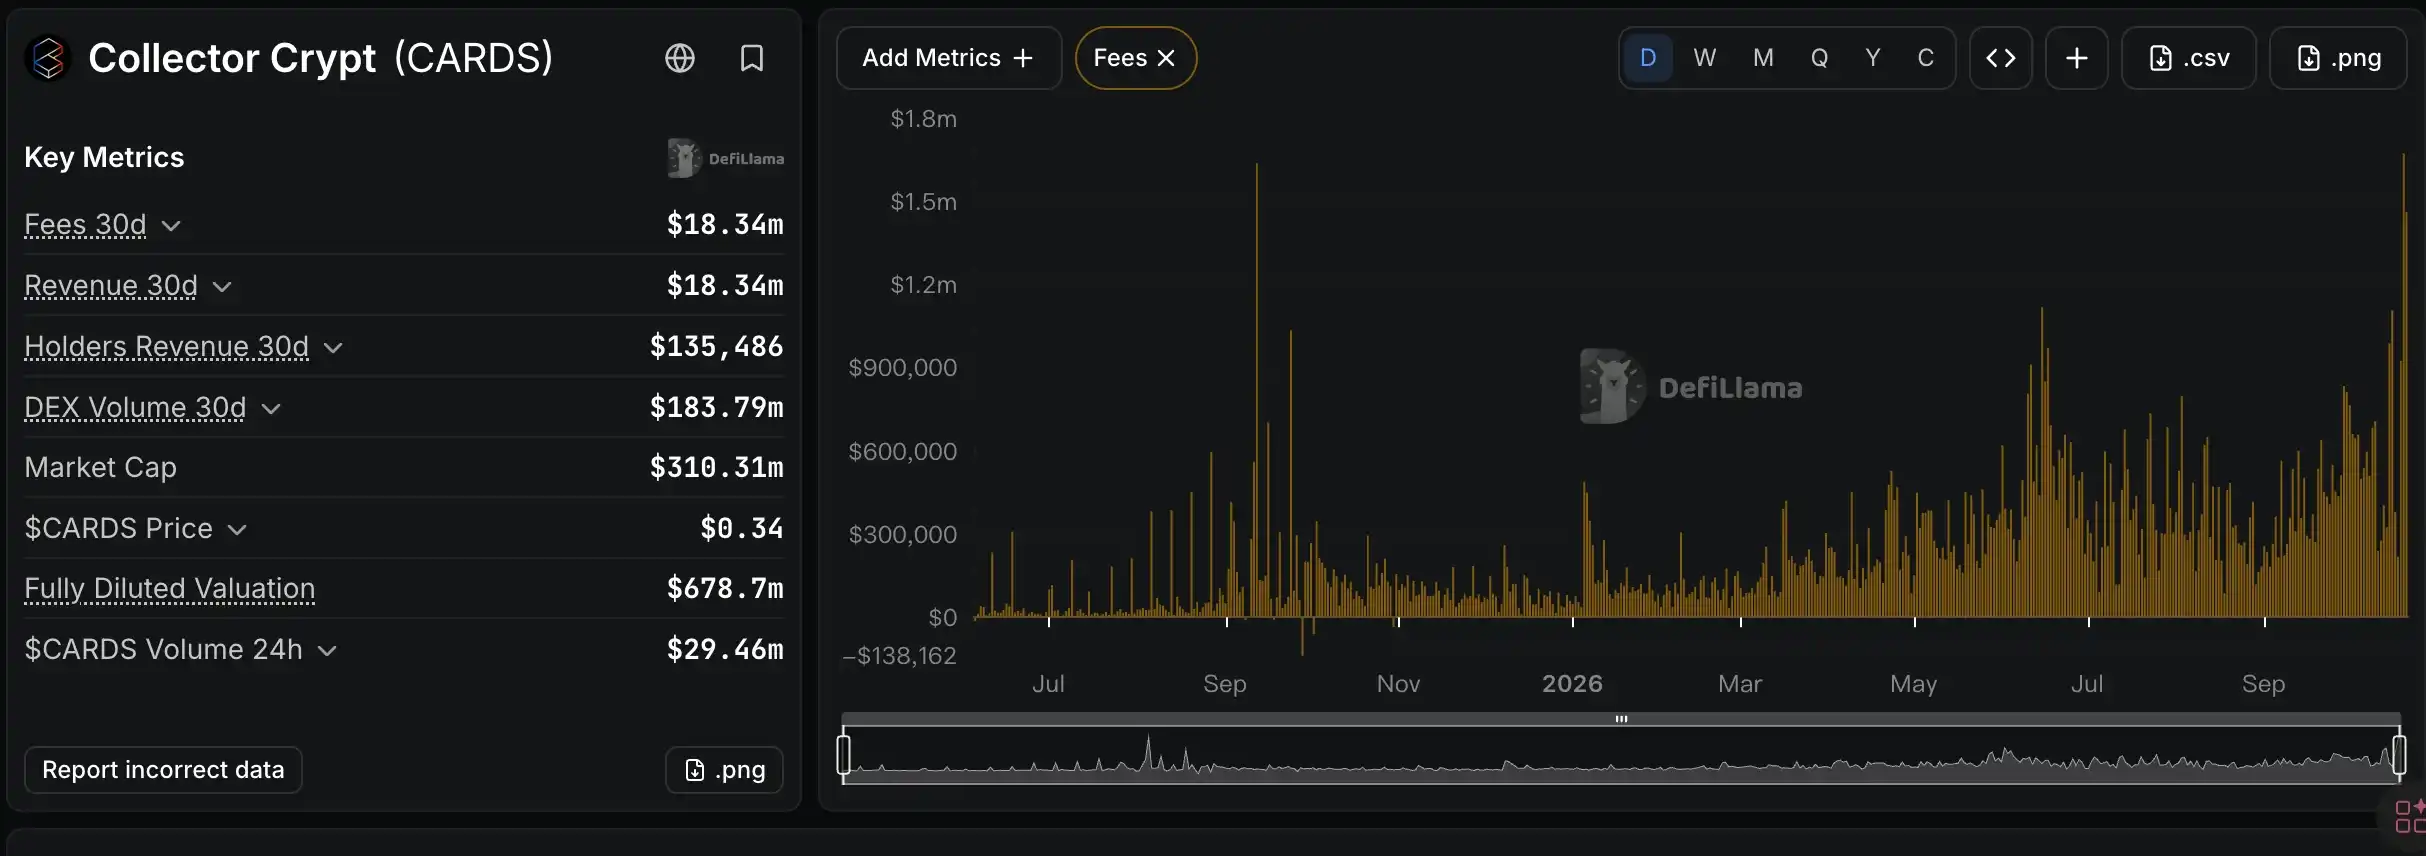This screenshot has width=2426, height=856.
Task: Click the $0.34 price value
Action: (x=741, y=529)
